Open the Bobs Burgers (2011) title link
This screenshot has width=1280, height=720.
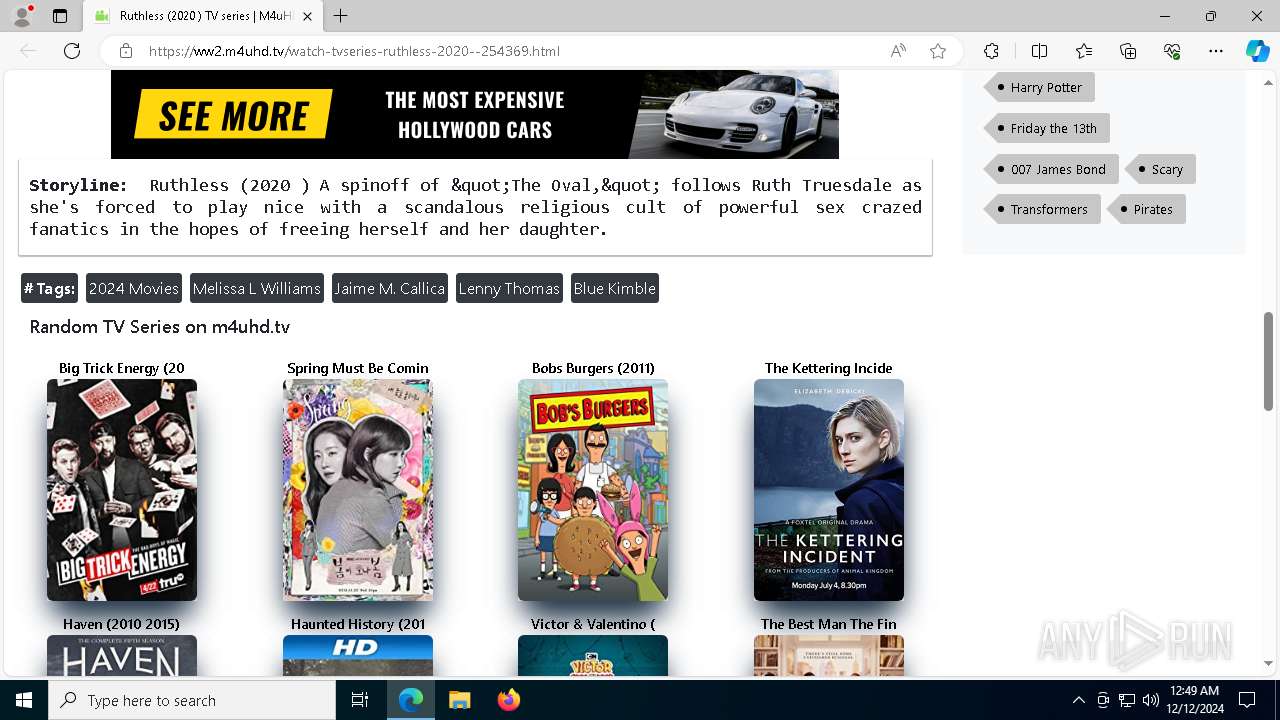(593, 368)
